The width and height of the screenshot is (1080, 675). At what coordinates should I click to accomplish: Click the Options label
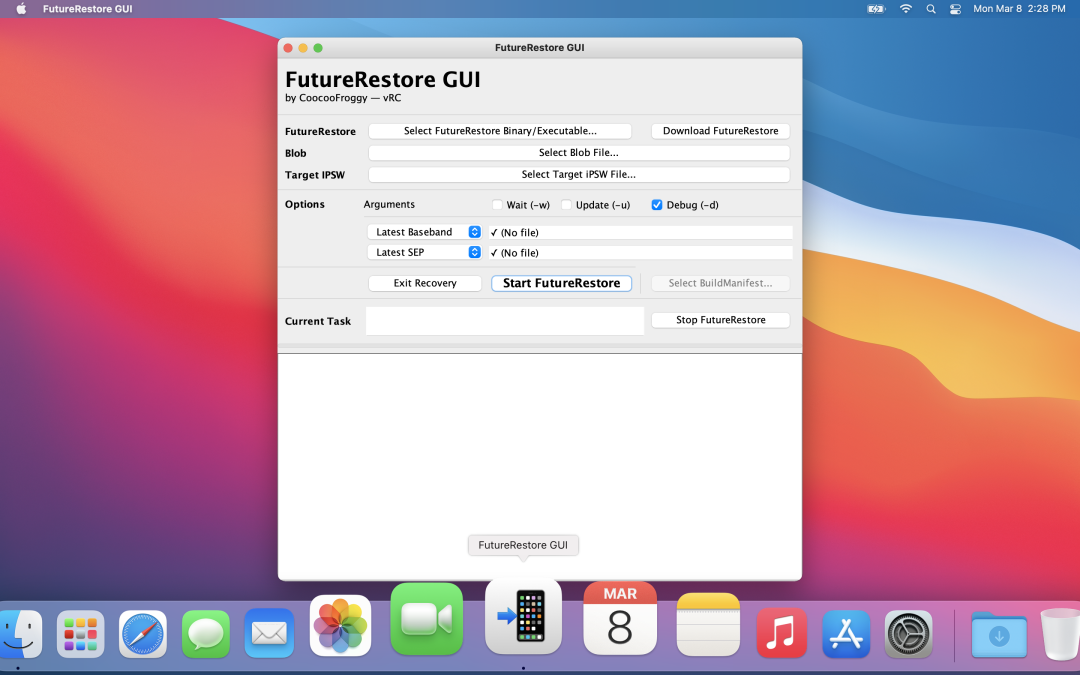[x=304, y=205]
